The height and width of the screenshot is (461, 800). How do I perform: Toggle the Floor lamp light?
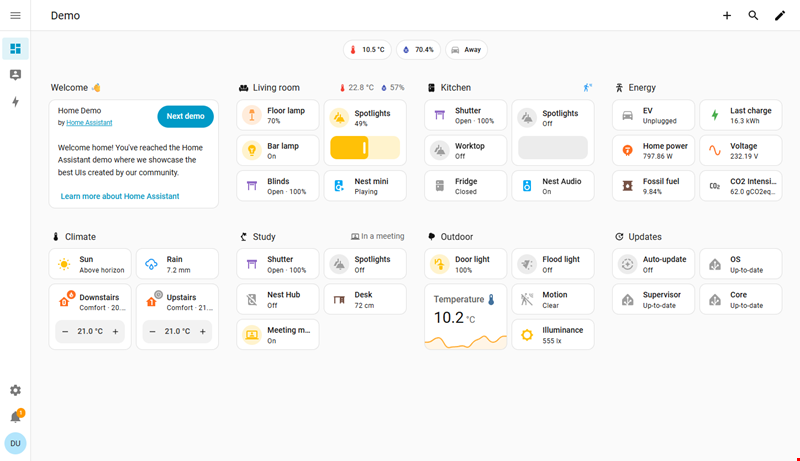[x=252, y=115]
